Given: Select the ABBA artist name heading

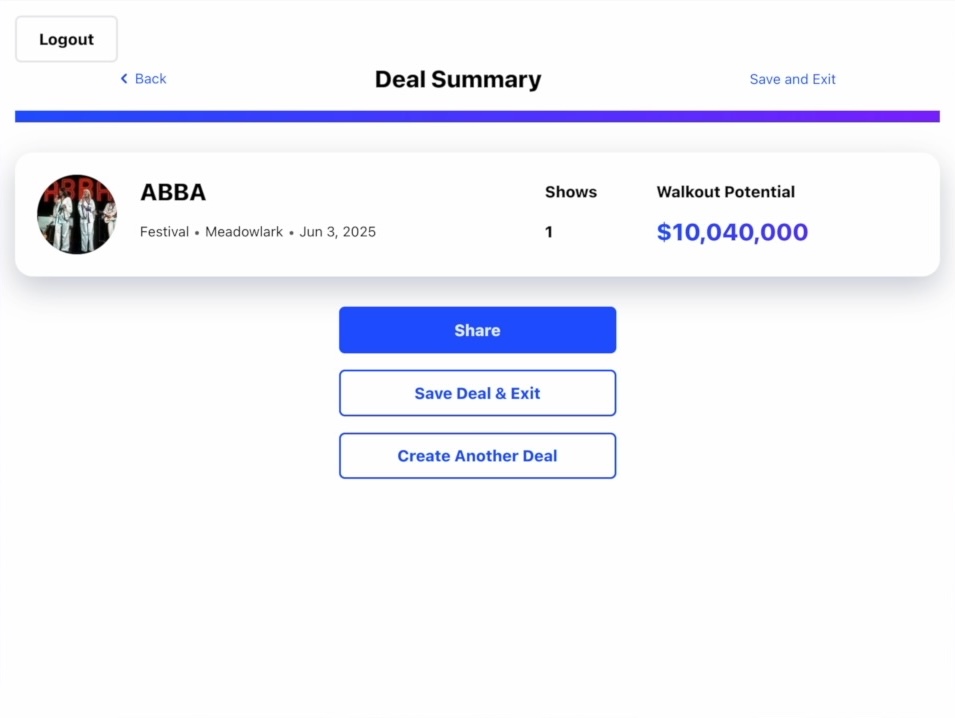Looking at the screenshot, I should pos(173,192).
